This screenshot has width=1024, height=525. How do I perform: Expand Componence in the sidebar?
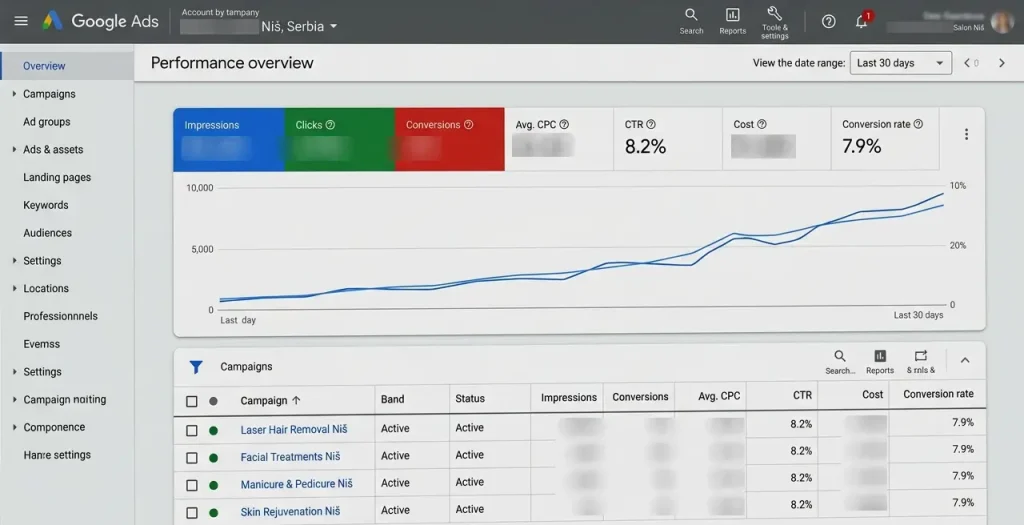tap(14, 427)
